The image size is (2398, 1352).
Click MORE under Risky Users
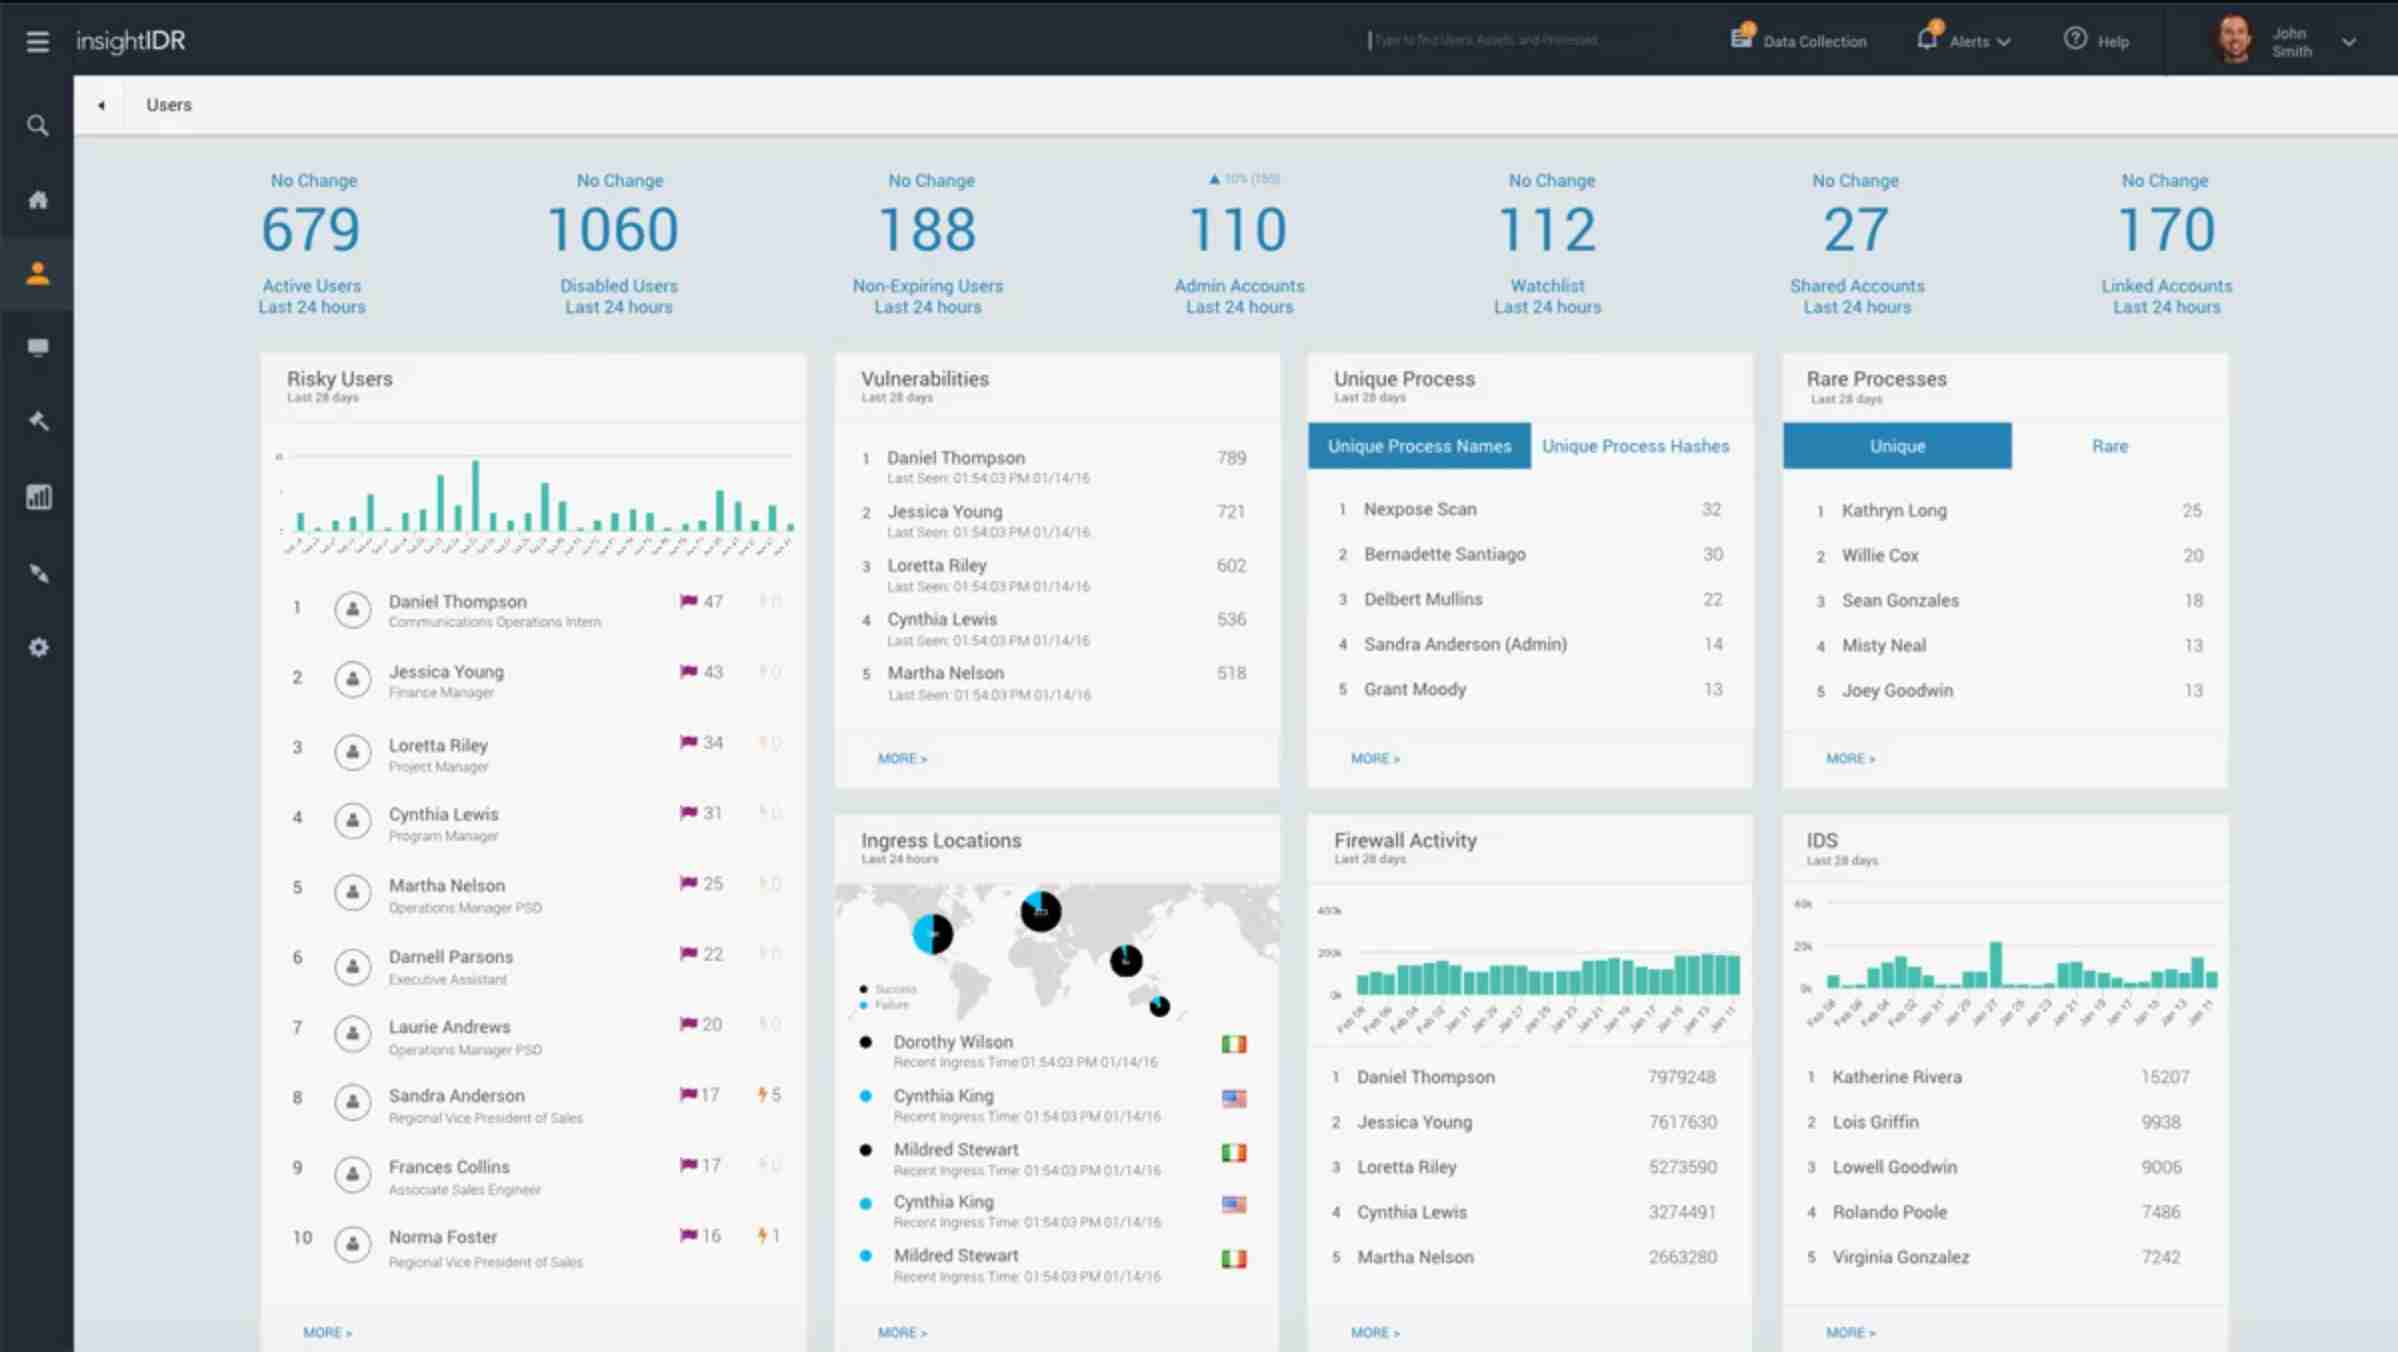327,1331
